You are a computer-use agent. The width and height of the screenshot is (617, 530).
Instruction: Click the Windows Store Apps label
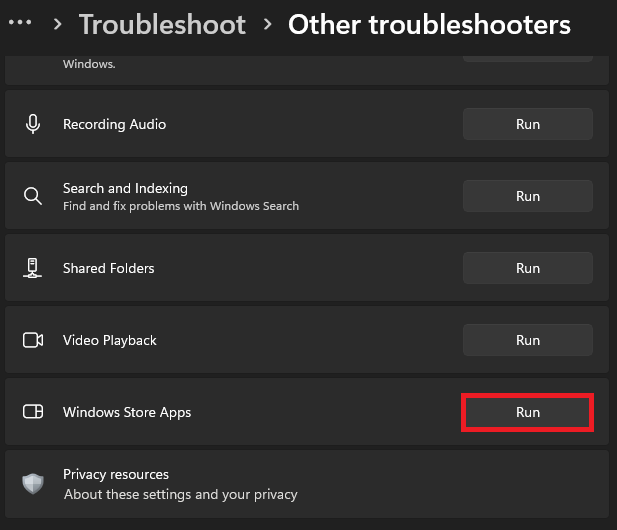click(x=127, y=412)
